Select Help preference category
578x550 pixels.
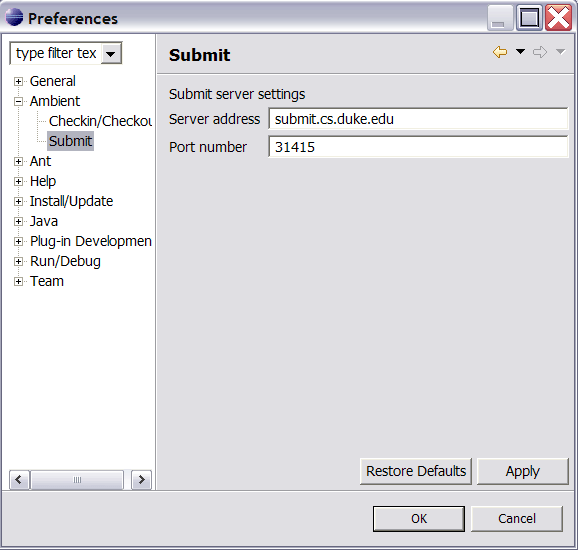[x=43, y=181]
